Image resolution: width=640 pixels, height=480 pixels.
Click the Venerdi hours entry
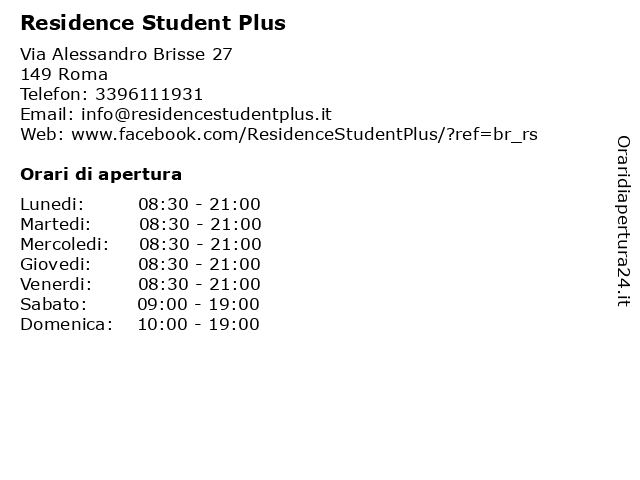tap(199, 284)
